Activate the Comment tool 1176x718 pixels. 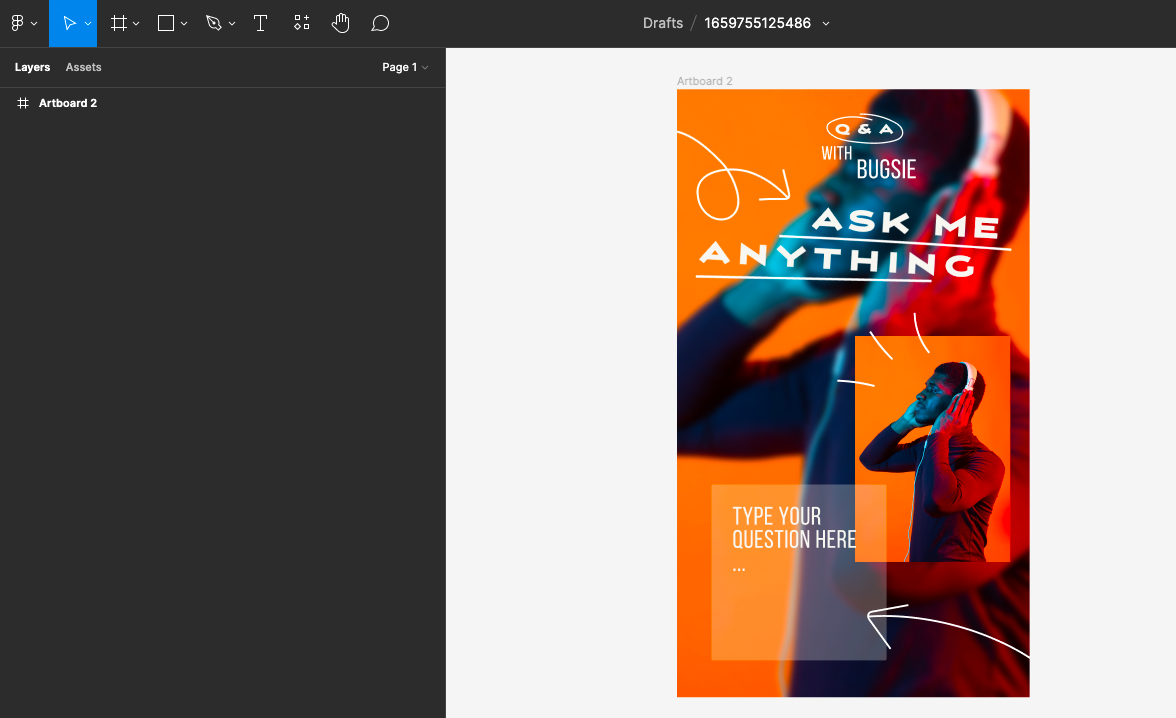pos(380,23)
